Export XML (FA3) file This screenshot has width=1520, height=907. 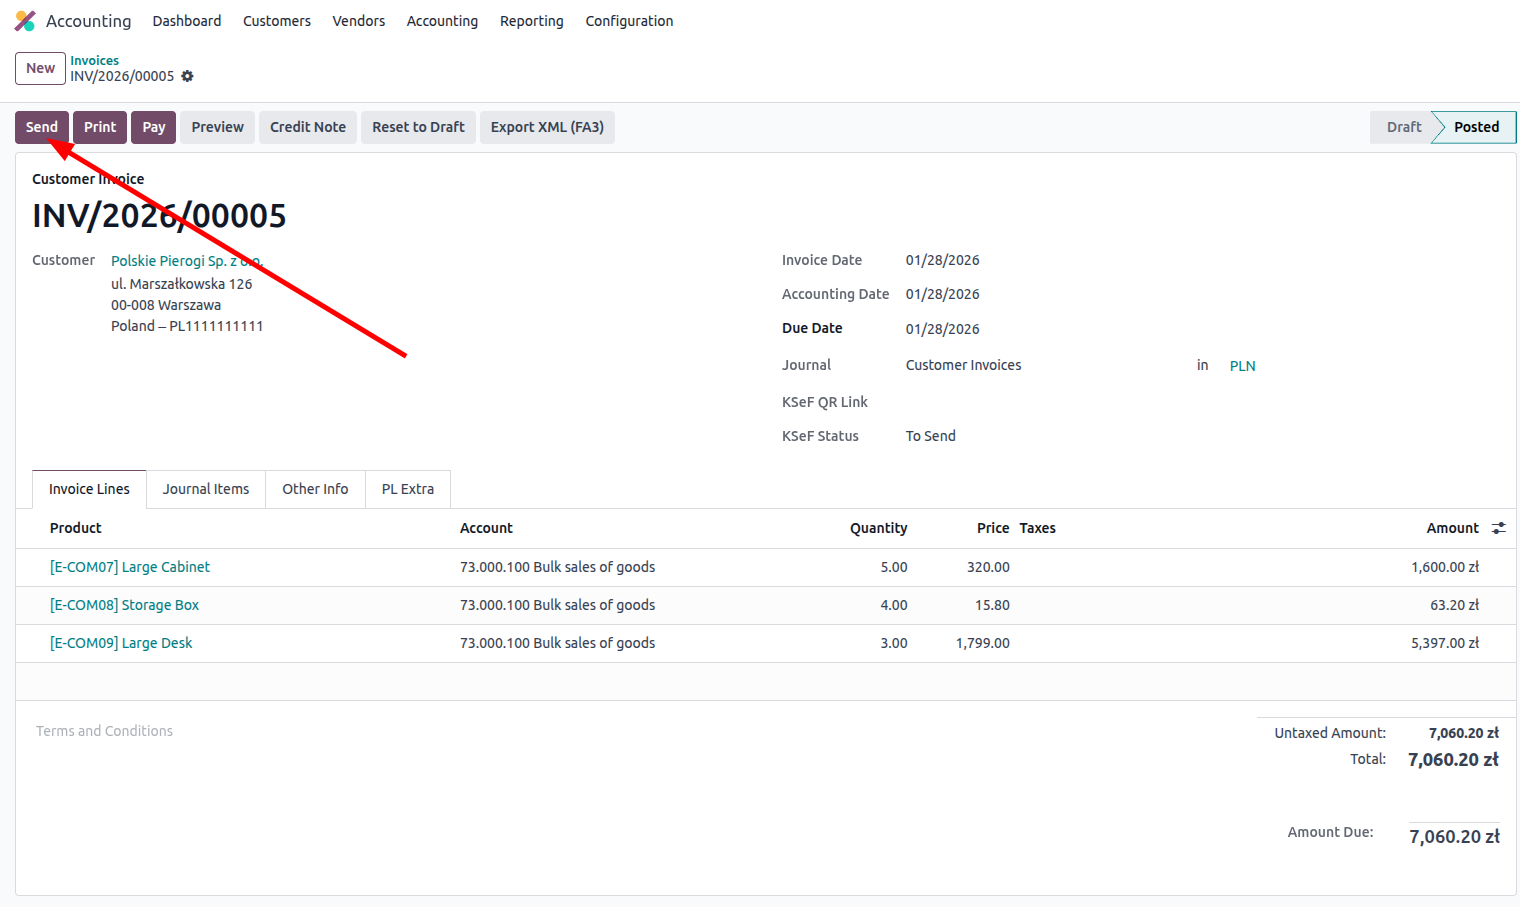pyautogui.click(x=547, y=127)
